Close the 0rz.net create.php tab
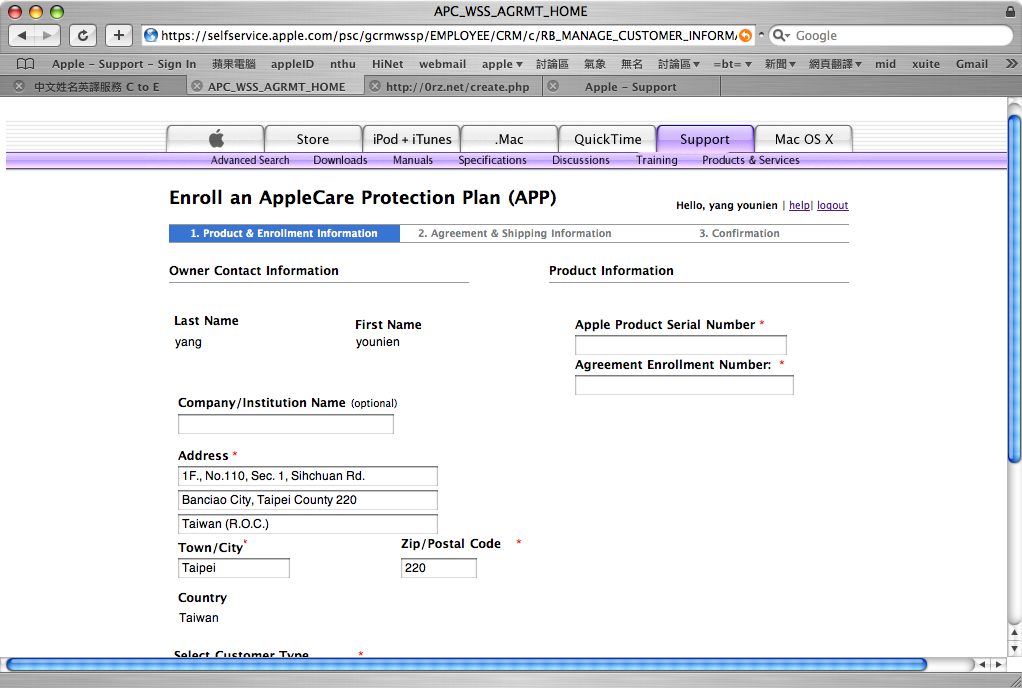The image size is (1022, 688). click(375, 86)
